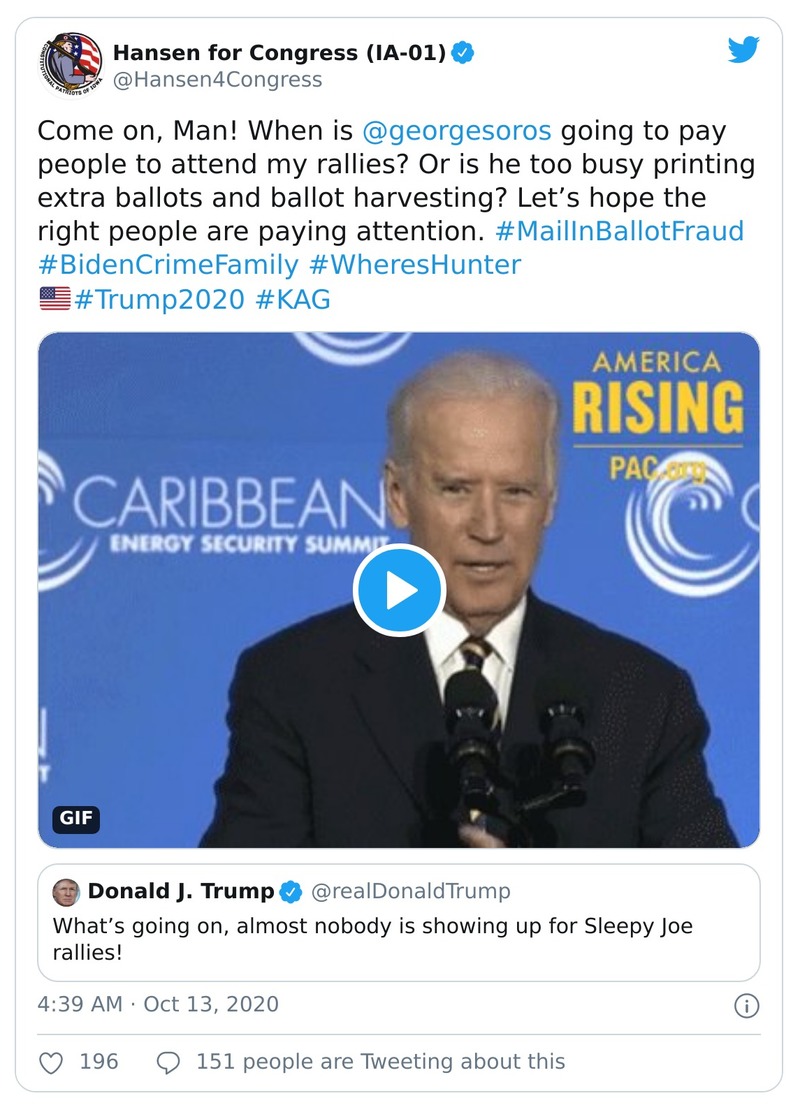This screenshot has width=800, height=1112.
Task: Play the embedded GIF video
Action: click(399, 590)
